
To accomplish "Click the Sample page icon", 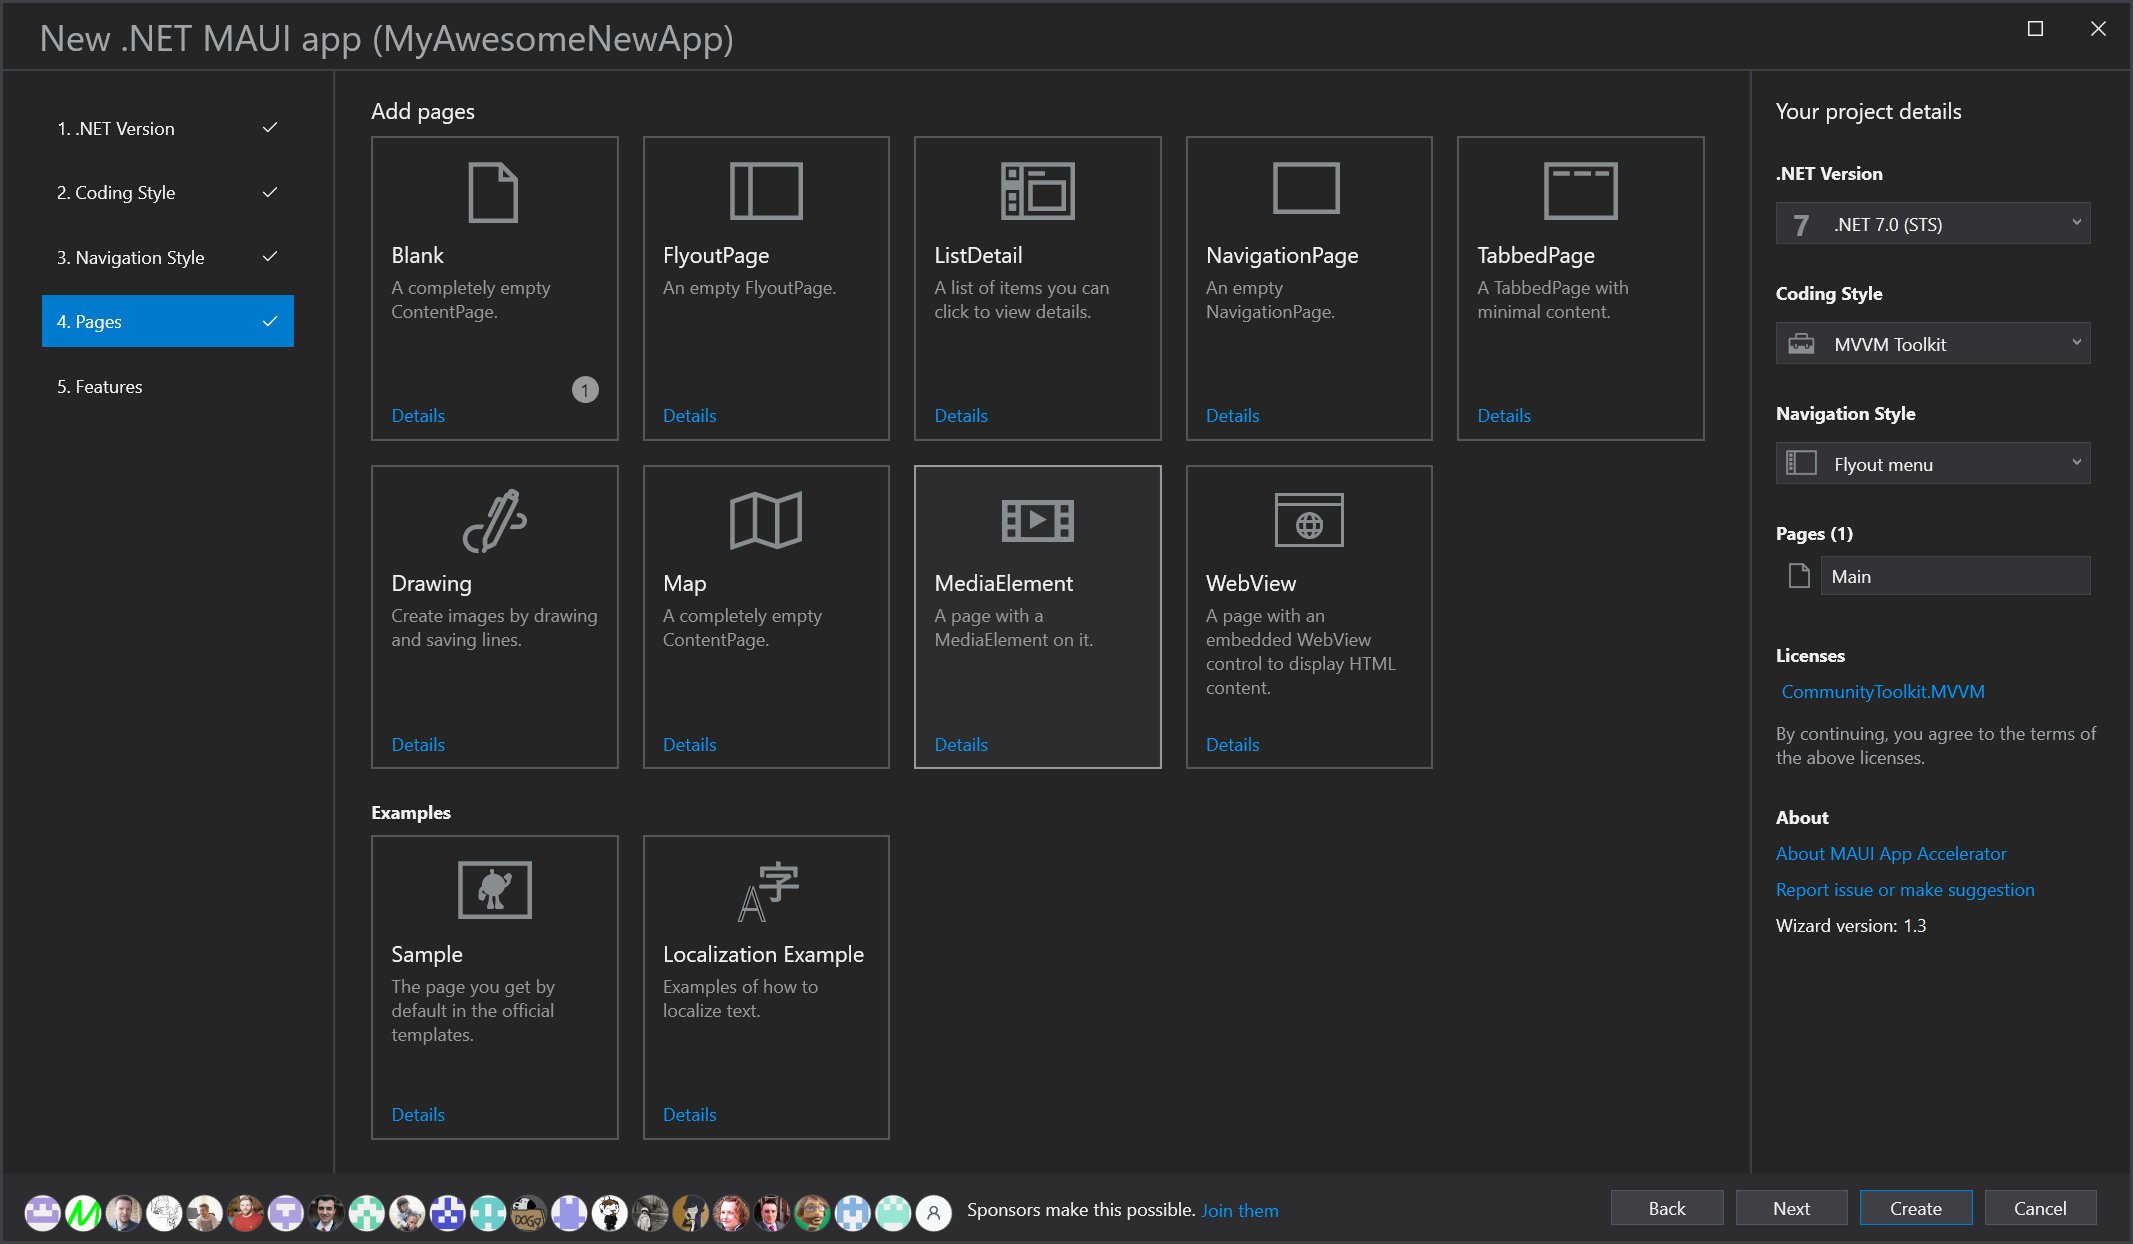I will [494, 889].
